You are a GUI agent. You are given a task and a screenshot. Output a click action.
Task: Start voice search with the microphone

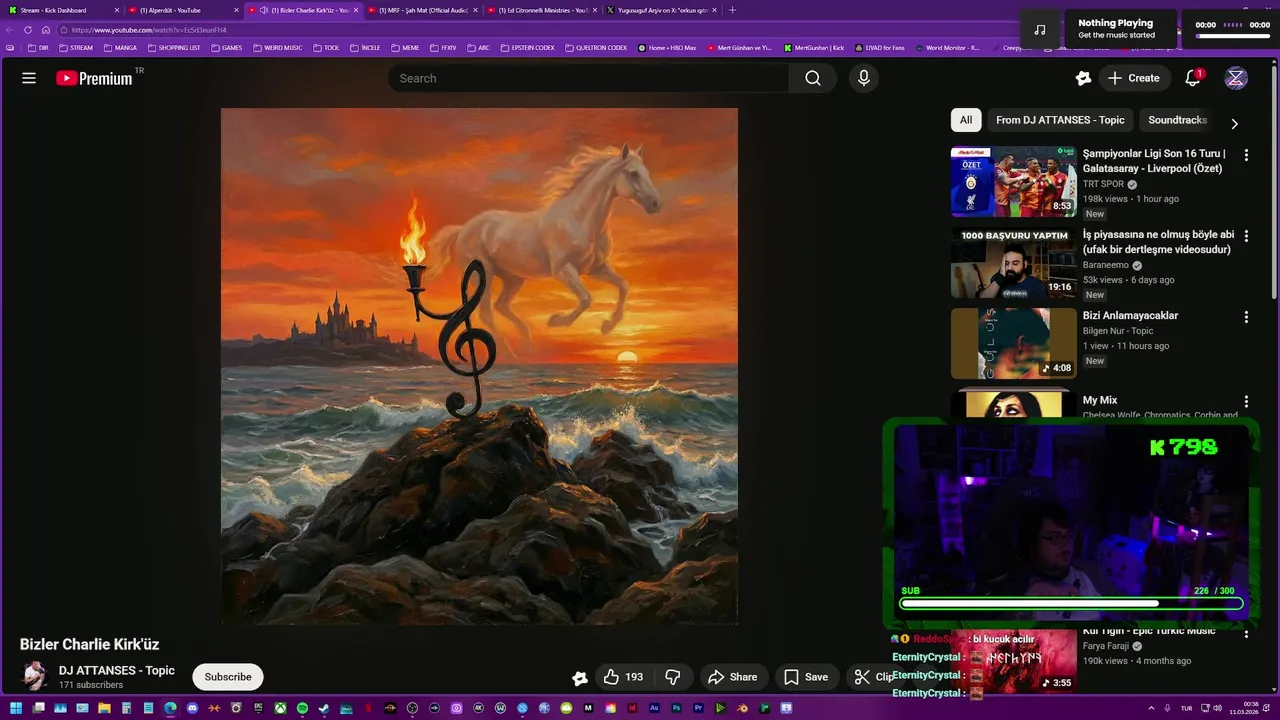[x=864, y=78]
